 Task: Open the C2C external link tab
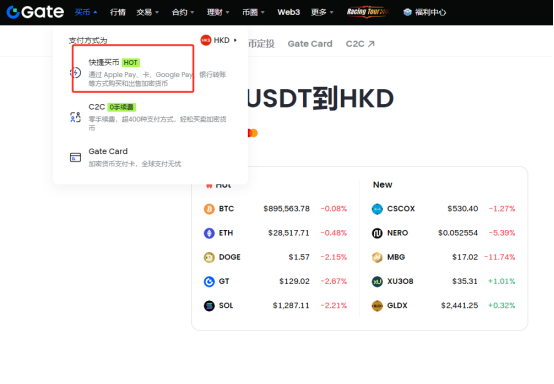[x=360, y=44]
